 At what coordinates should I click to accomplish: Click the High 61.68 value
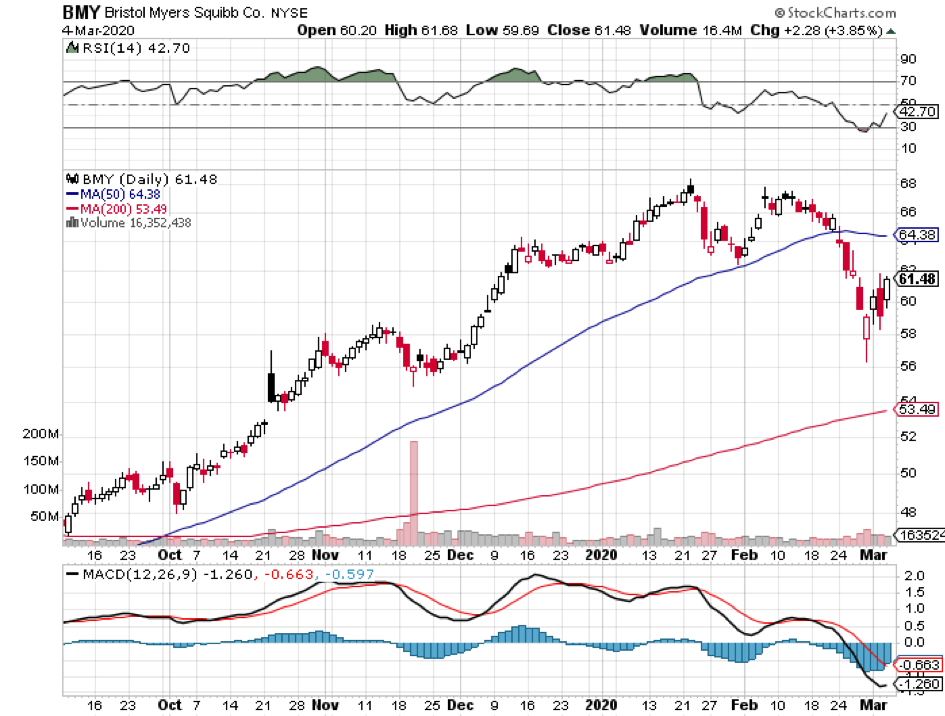pyautogui.click(x=421, y=30)
